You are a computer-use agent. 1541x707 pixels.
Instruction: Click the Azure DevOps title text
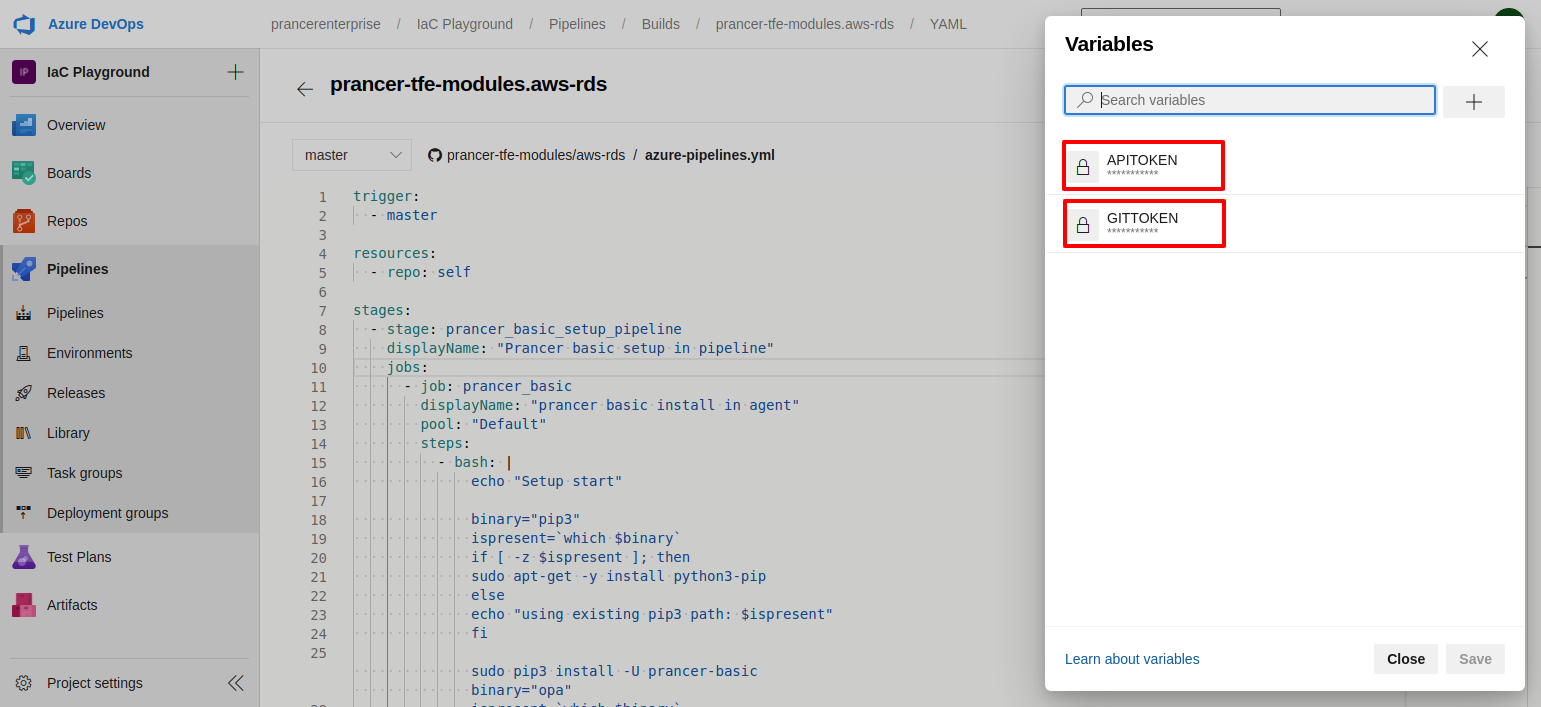[x=96, y=24]
